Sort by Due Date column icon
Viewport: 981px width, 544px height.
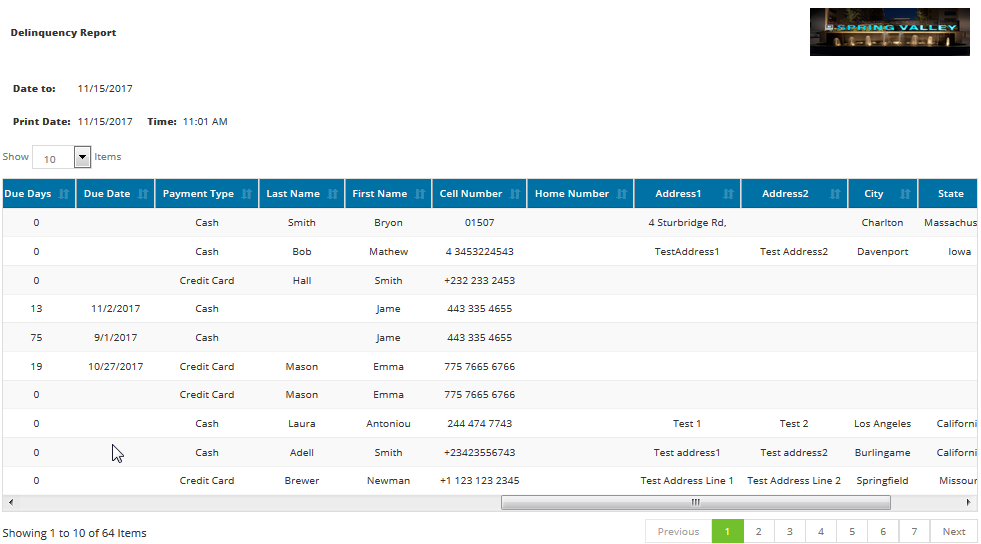pyautogui.click(x=143, y=194)
